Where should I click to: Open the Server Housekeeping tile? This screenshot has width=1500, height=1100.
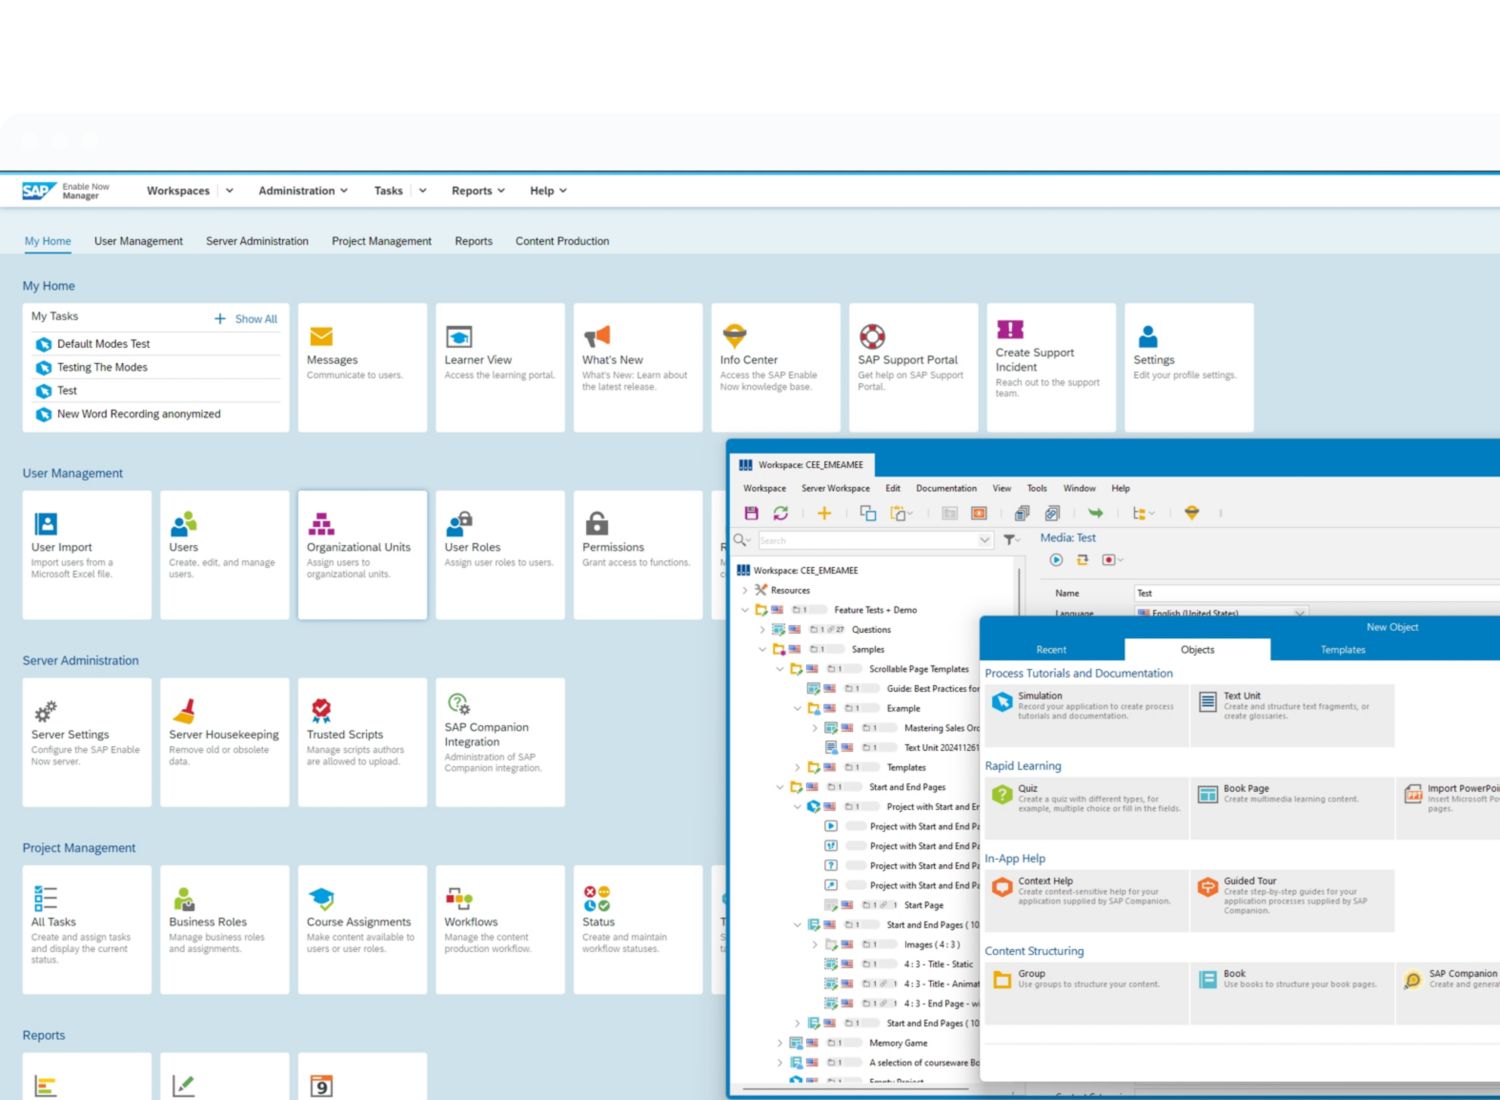click(x=224, y=741)
